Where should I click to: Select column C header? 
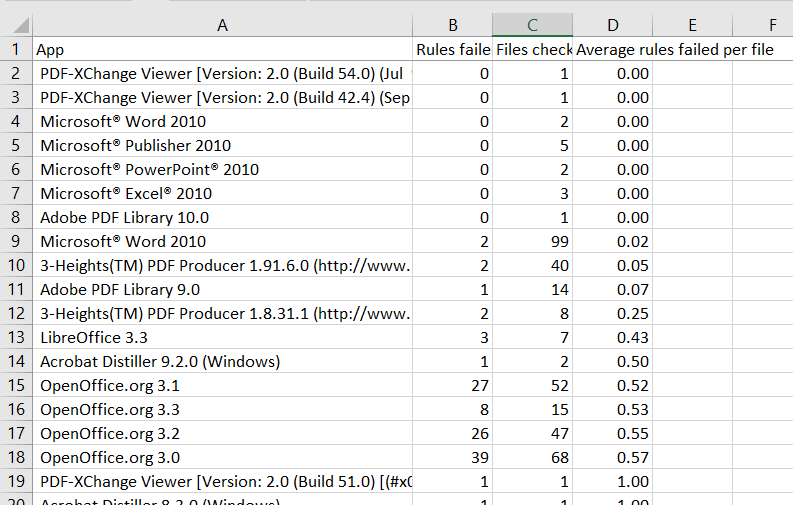point(533,25)
